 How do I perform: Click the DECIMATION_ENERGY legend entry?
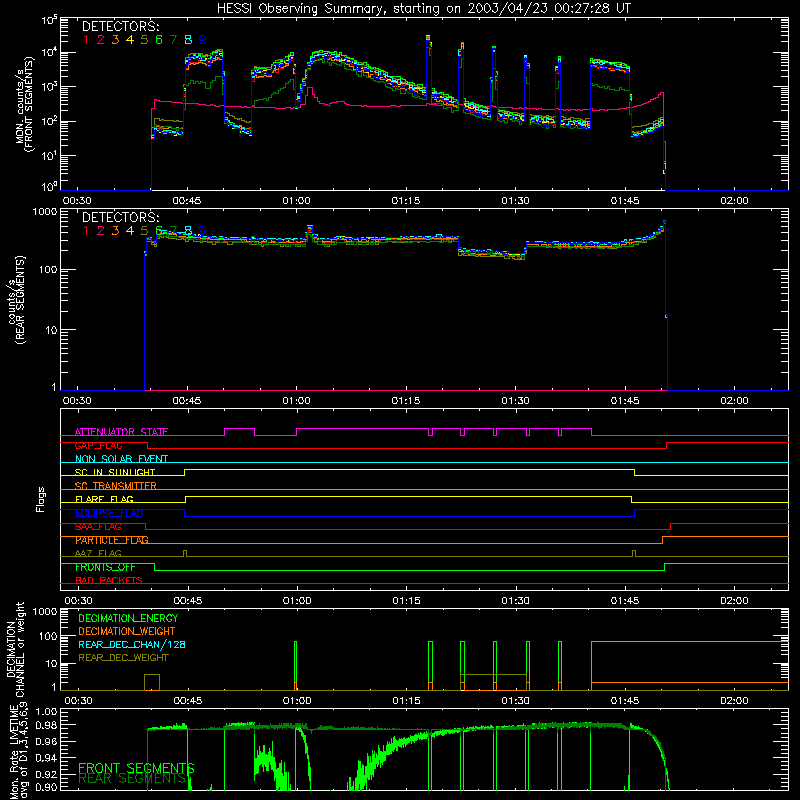(128, 618)
